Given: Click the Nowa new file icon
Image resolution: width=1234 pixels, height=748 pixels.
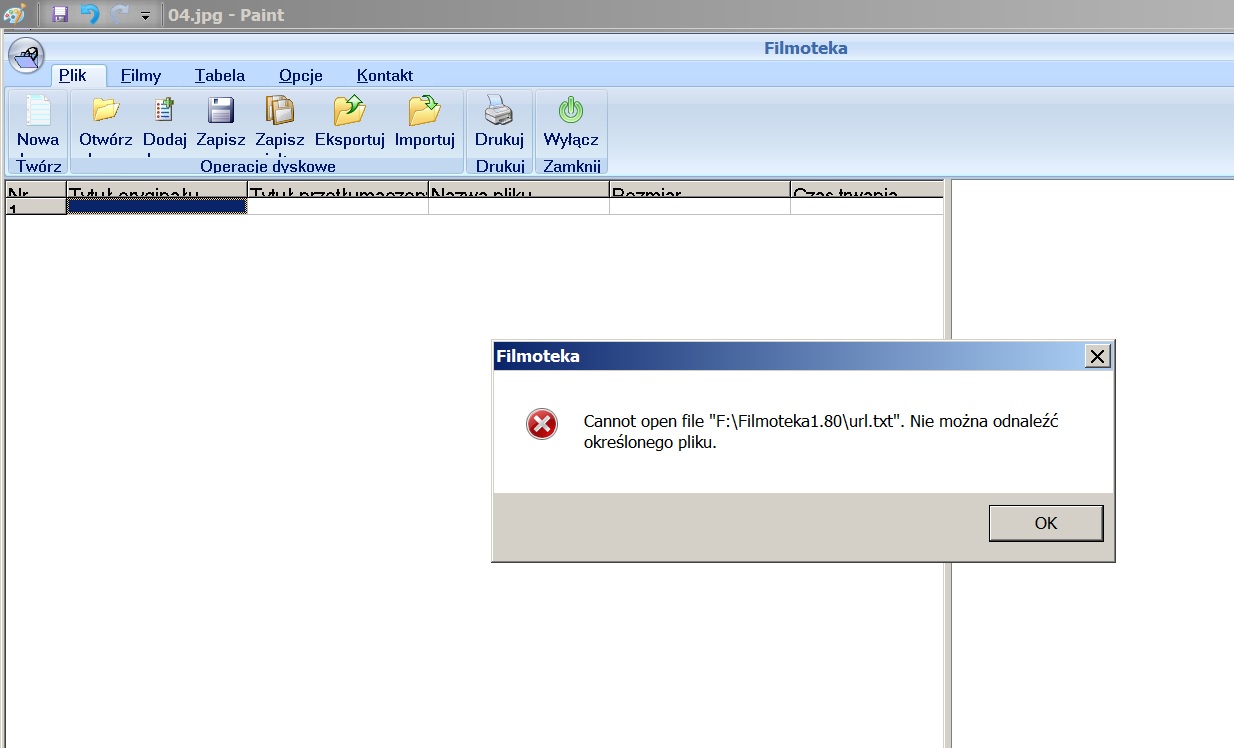Looking at the screenshot, I should point(38,111).
